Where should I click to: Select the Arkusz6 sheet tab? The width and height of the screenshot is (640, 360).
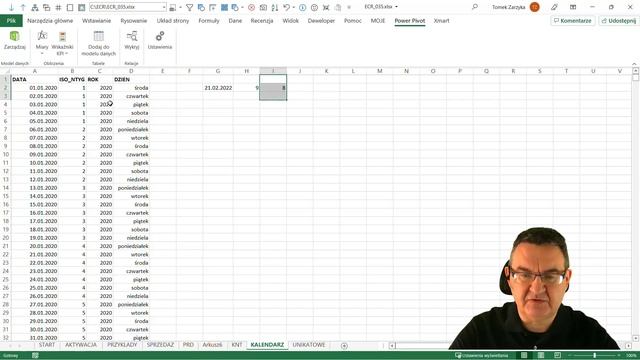pos(212,345)
